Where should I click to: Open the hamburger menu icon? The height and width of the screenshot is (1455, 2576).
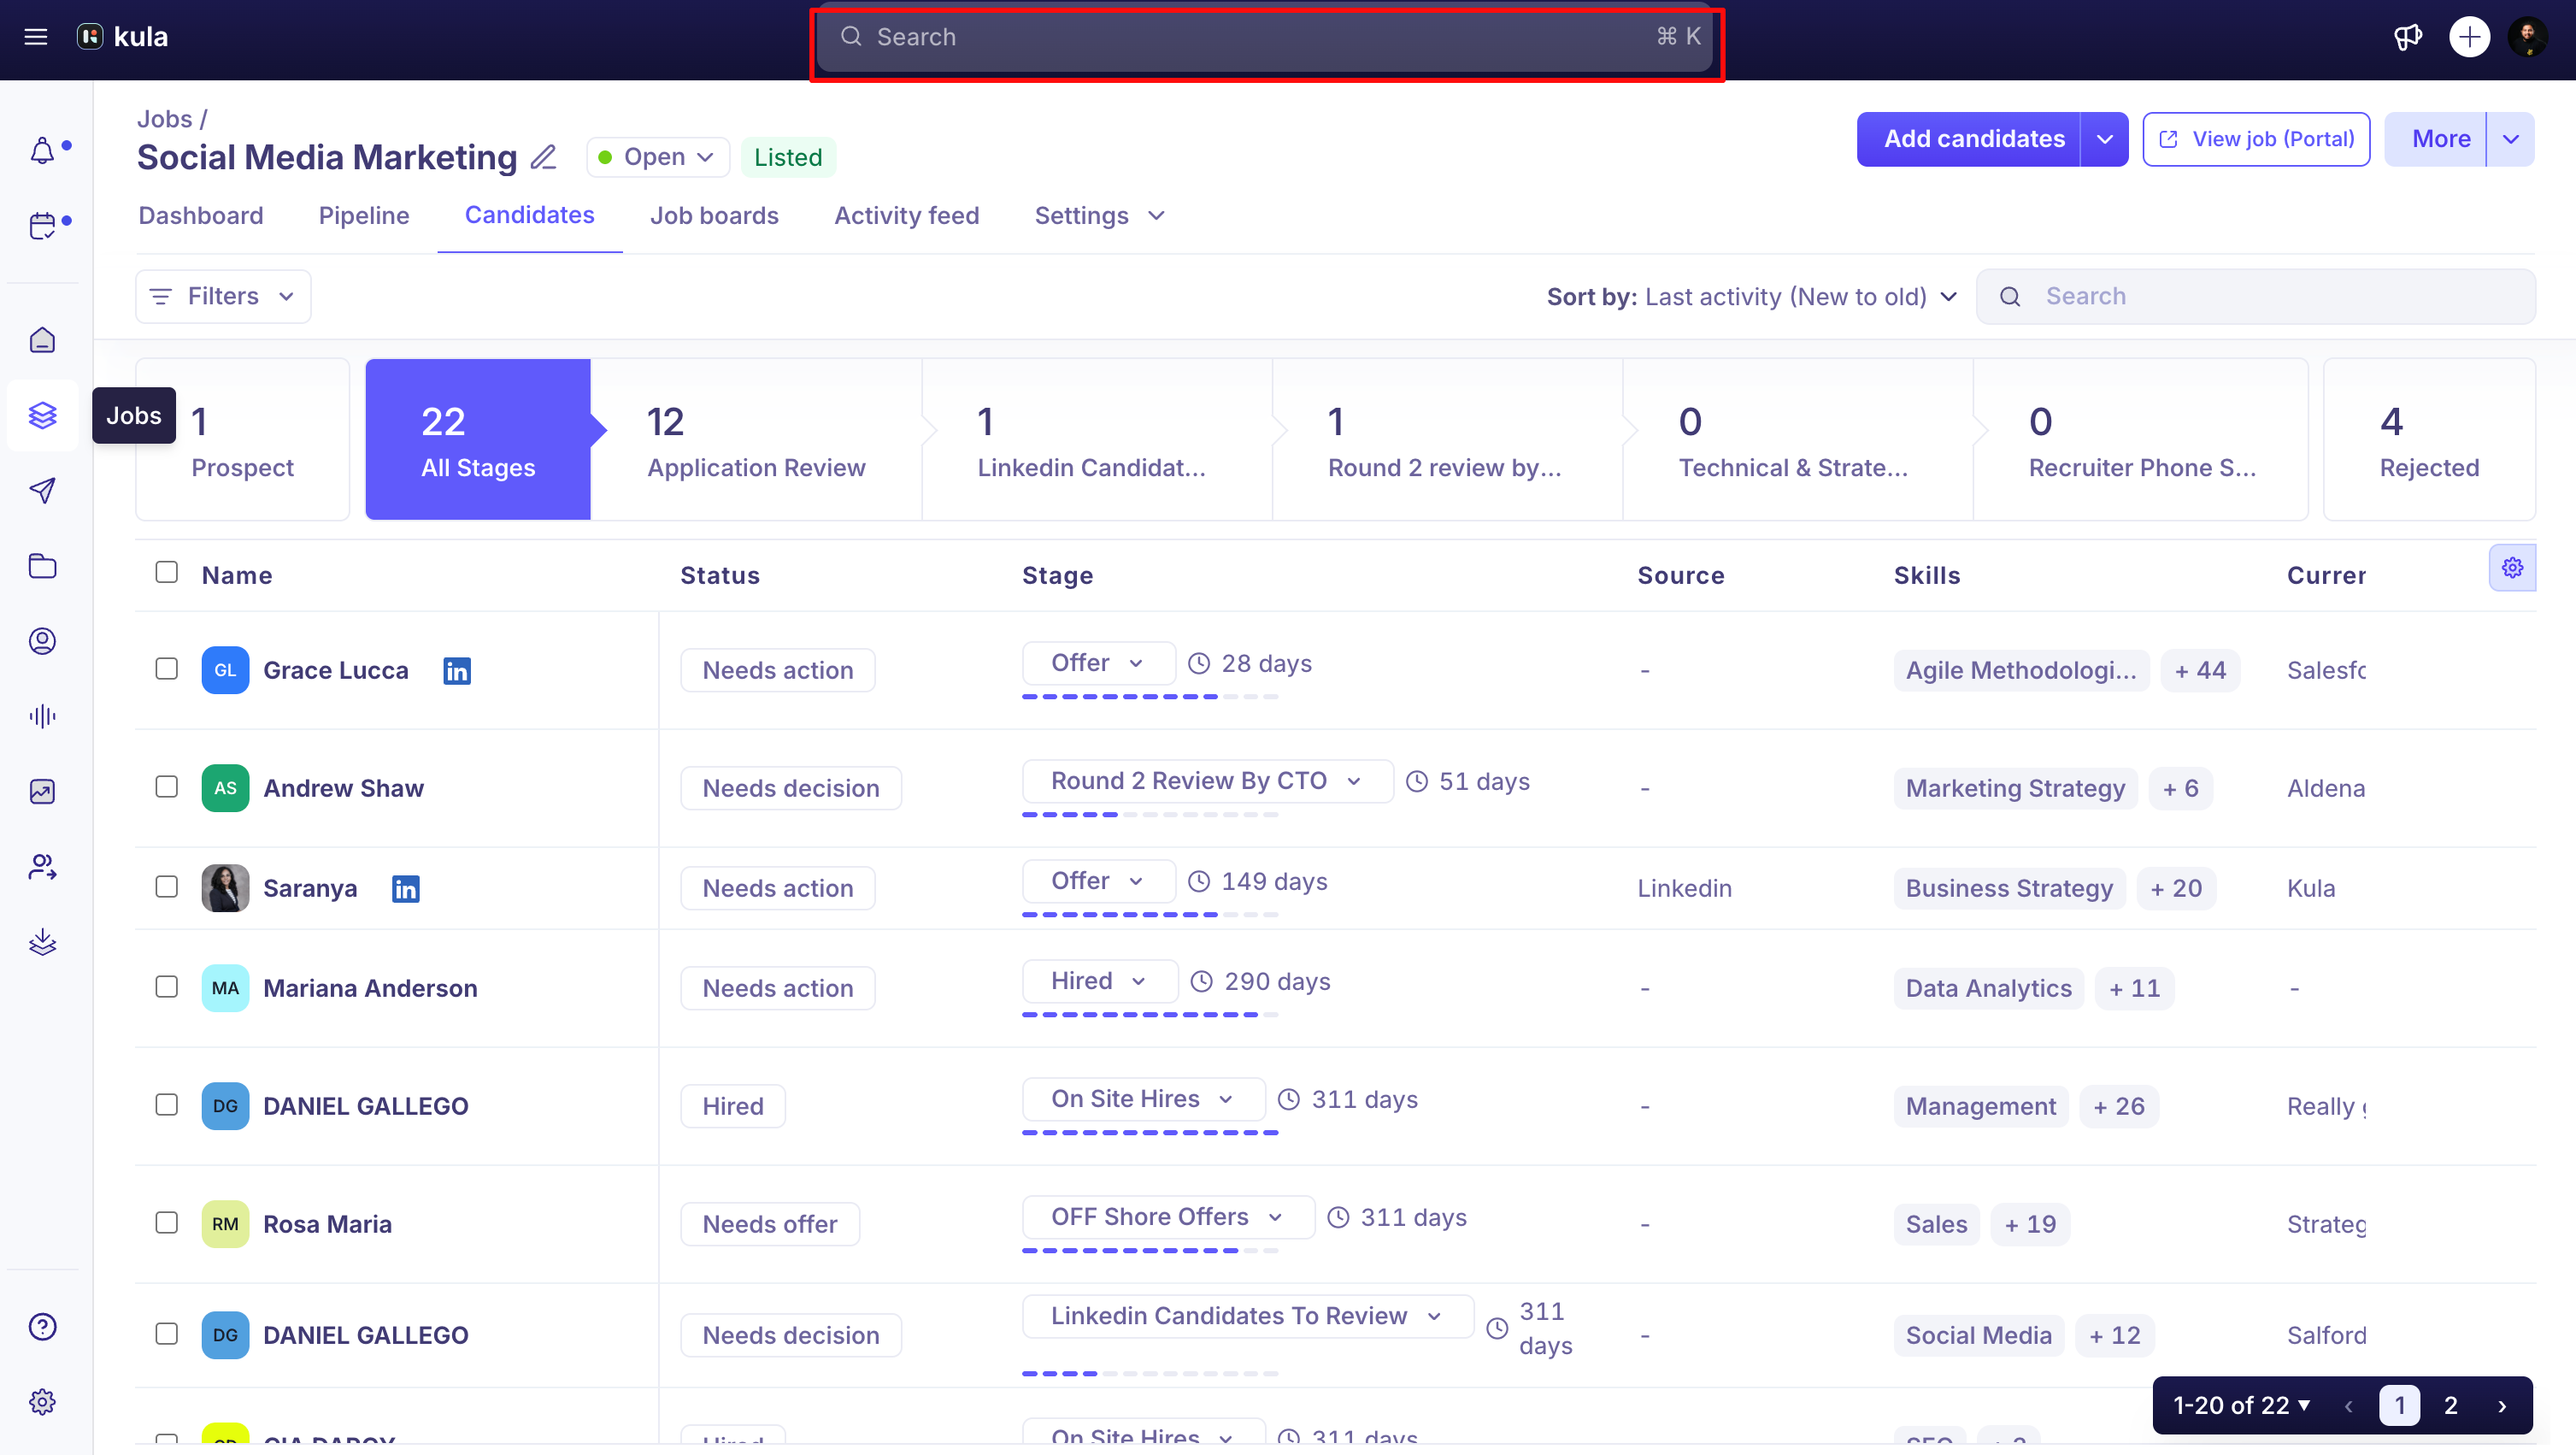point(36,37)
